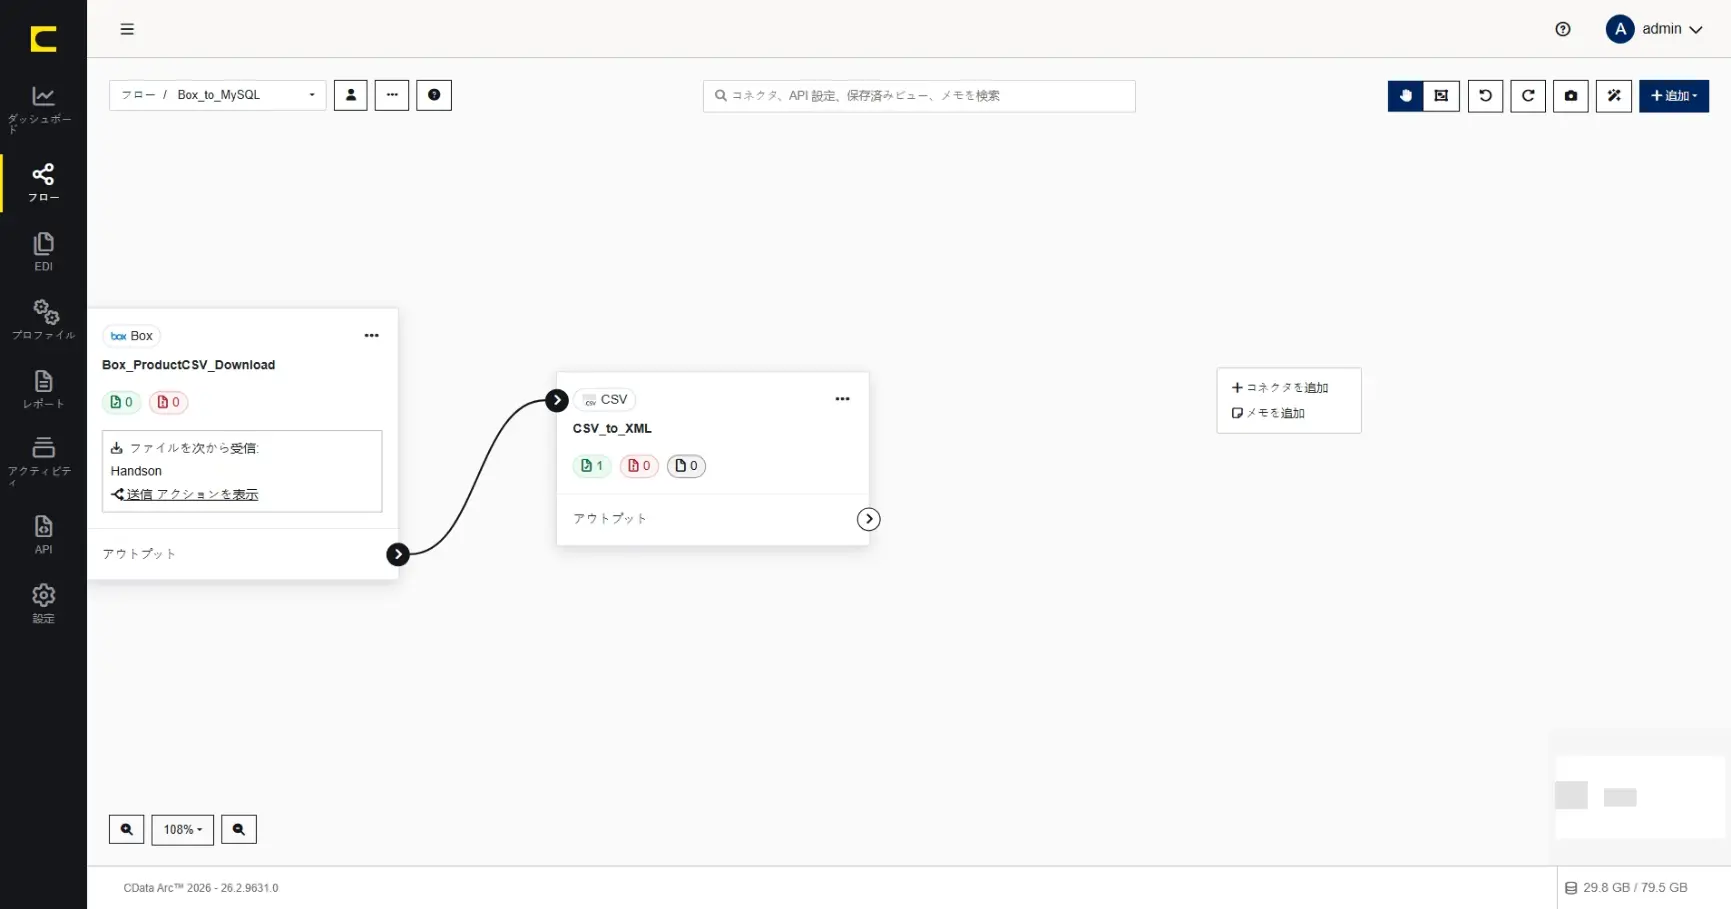
Task: Open the Box connector ellipsis menu
Action: (x=371, y=336)
